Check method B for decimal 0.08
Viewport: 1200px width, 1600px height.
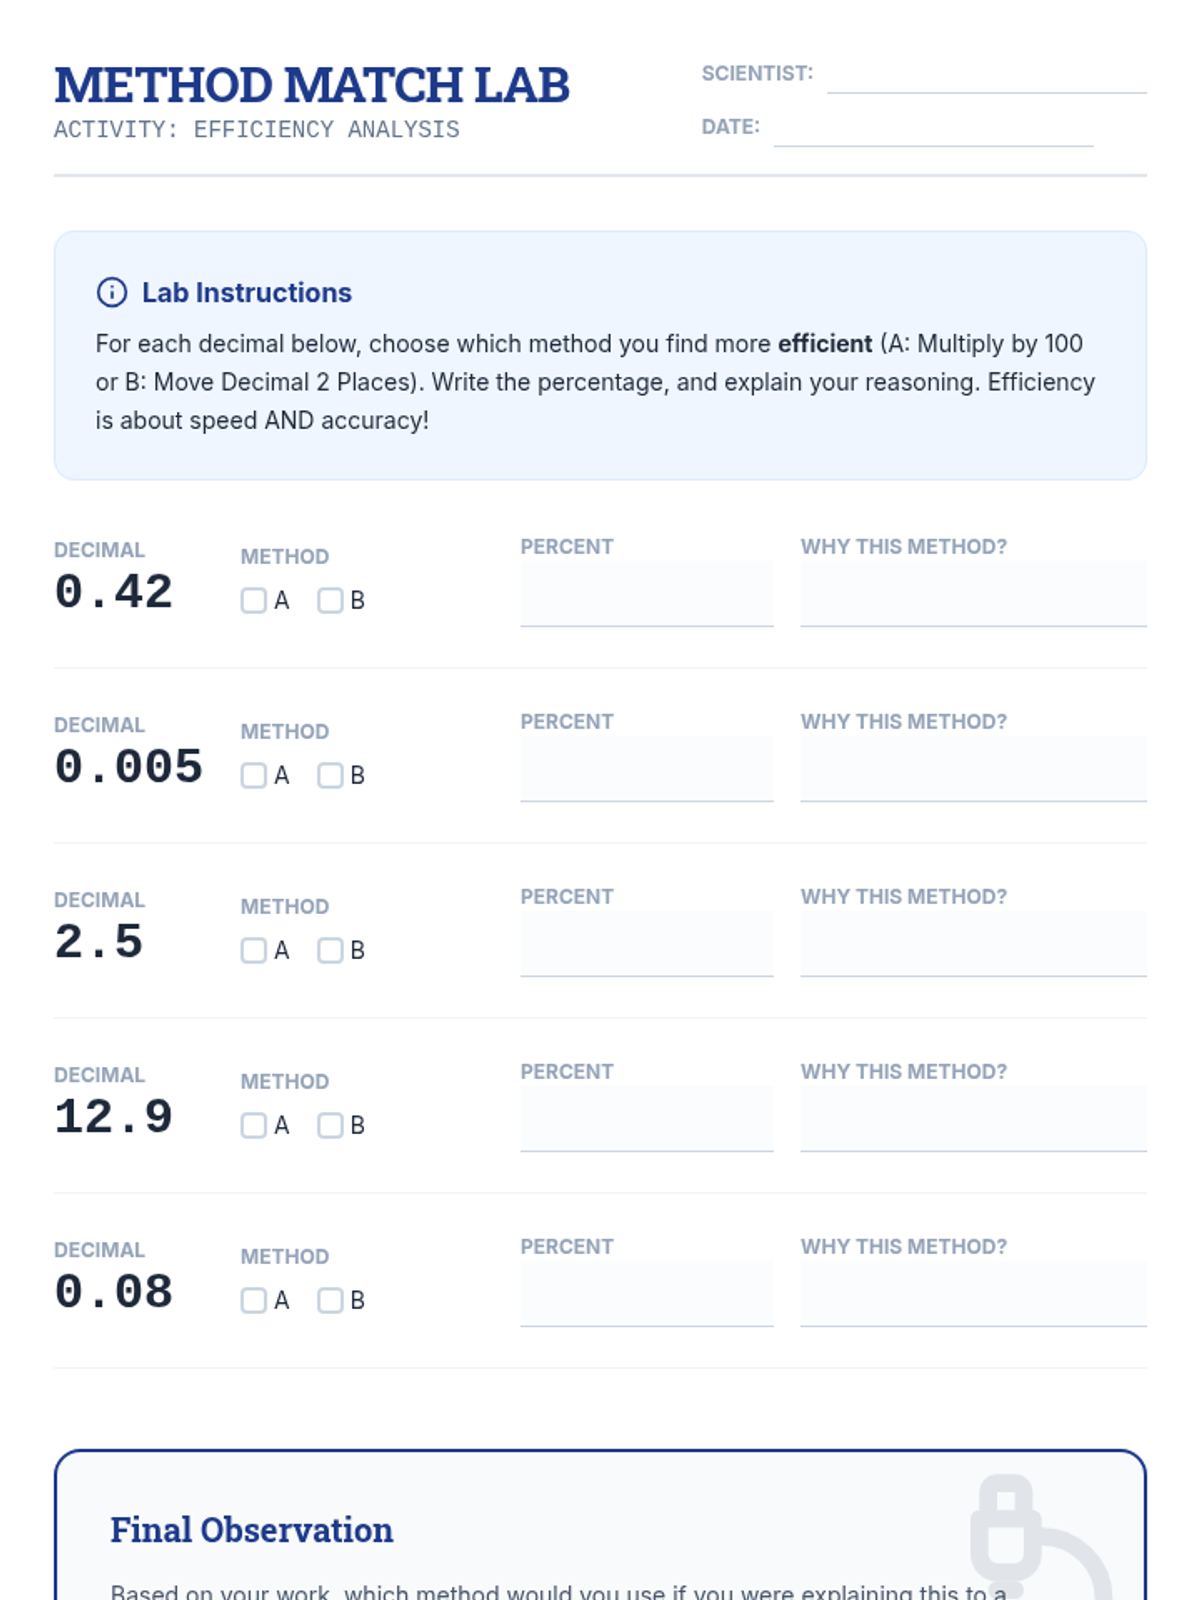[330, 1300]
